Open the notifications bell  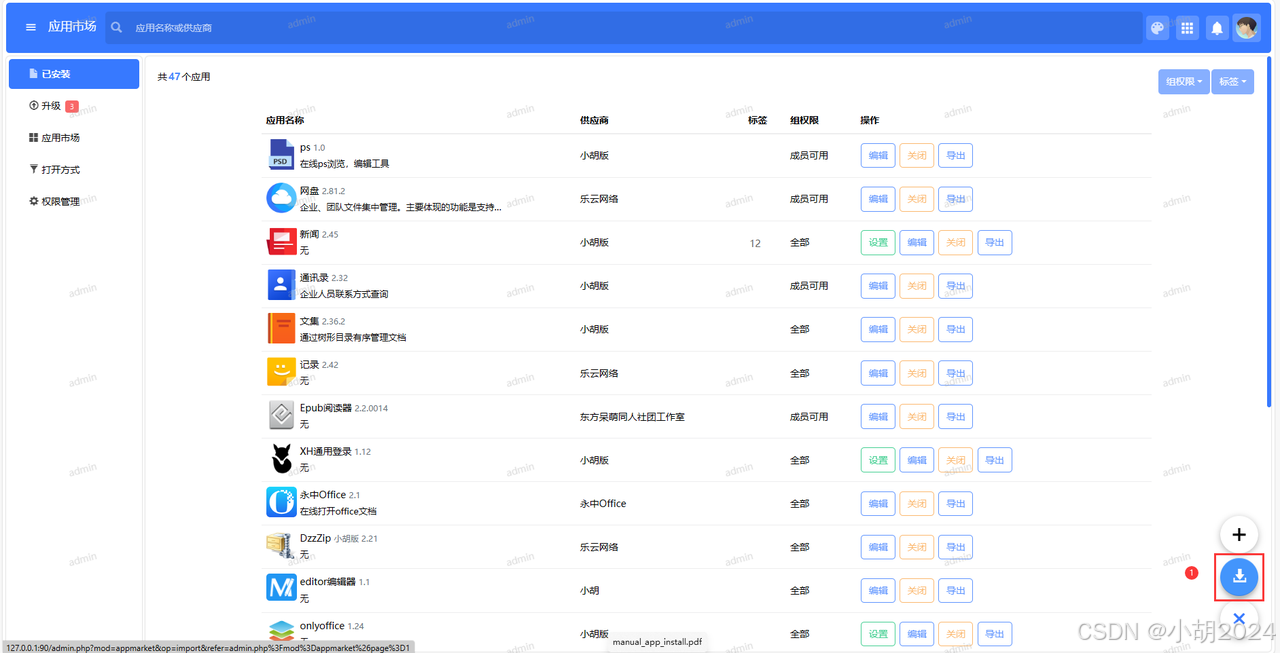tap(1217, 28)
